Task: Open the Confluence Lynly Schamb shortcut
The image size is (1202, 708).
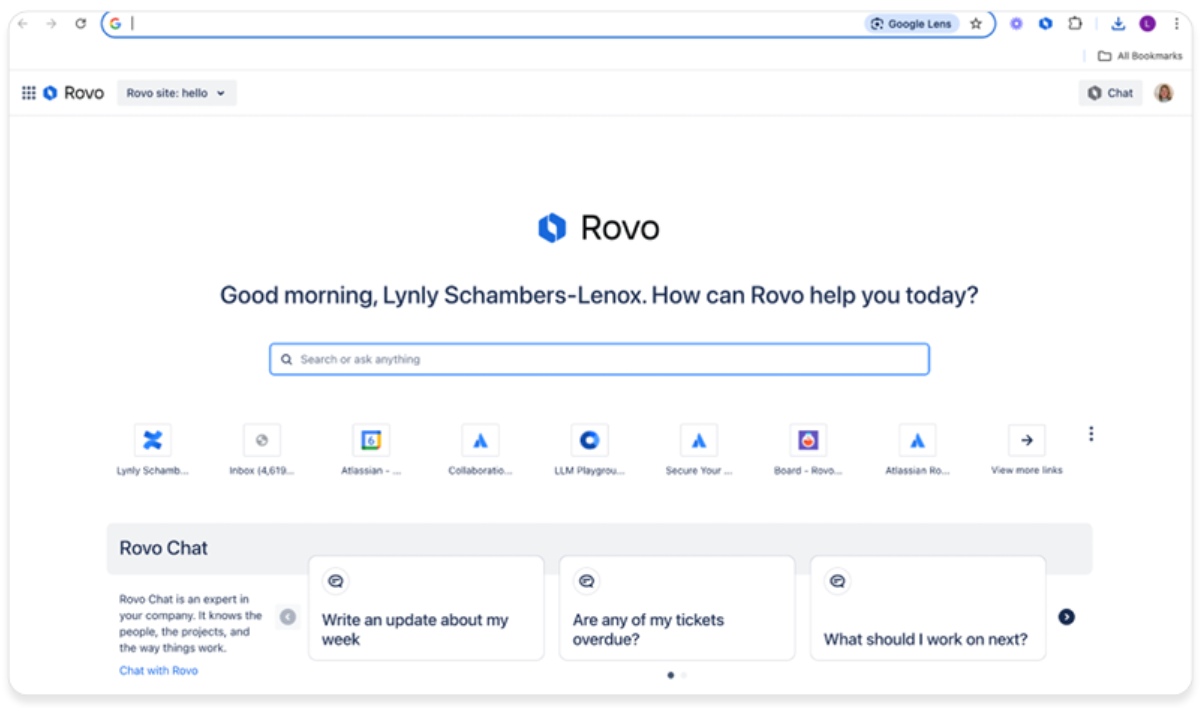Action: point(152,440)
